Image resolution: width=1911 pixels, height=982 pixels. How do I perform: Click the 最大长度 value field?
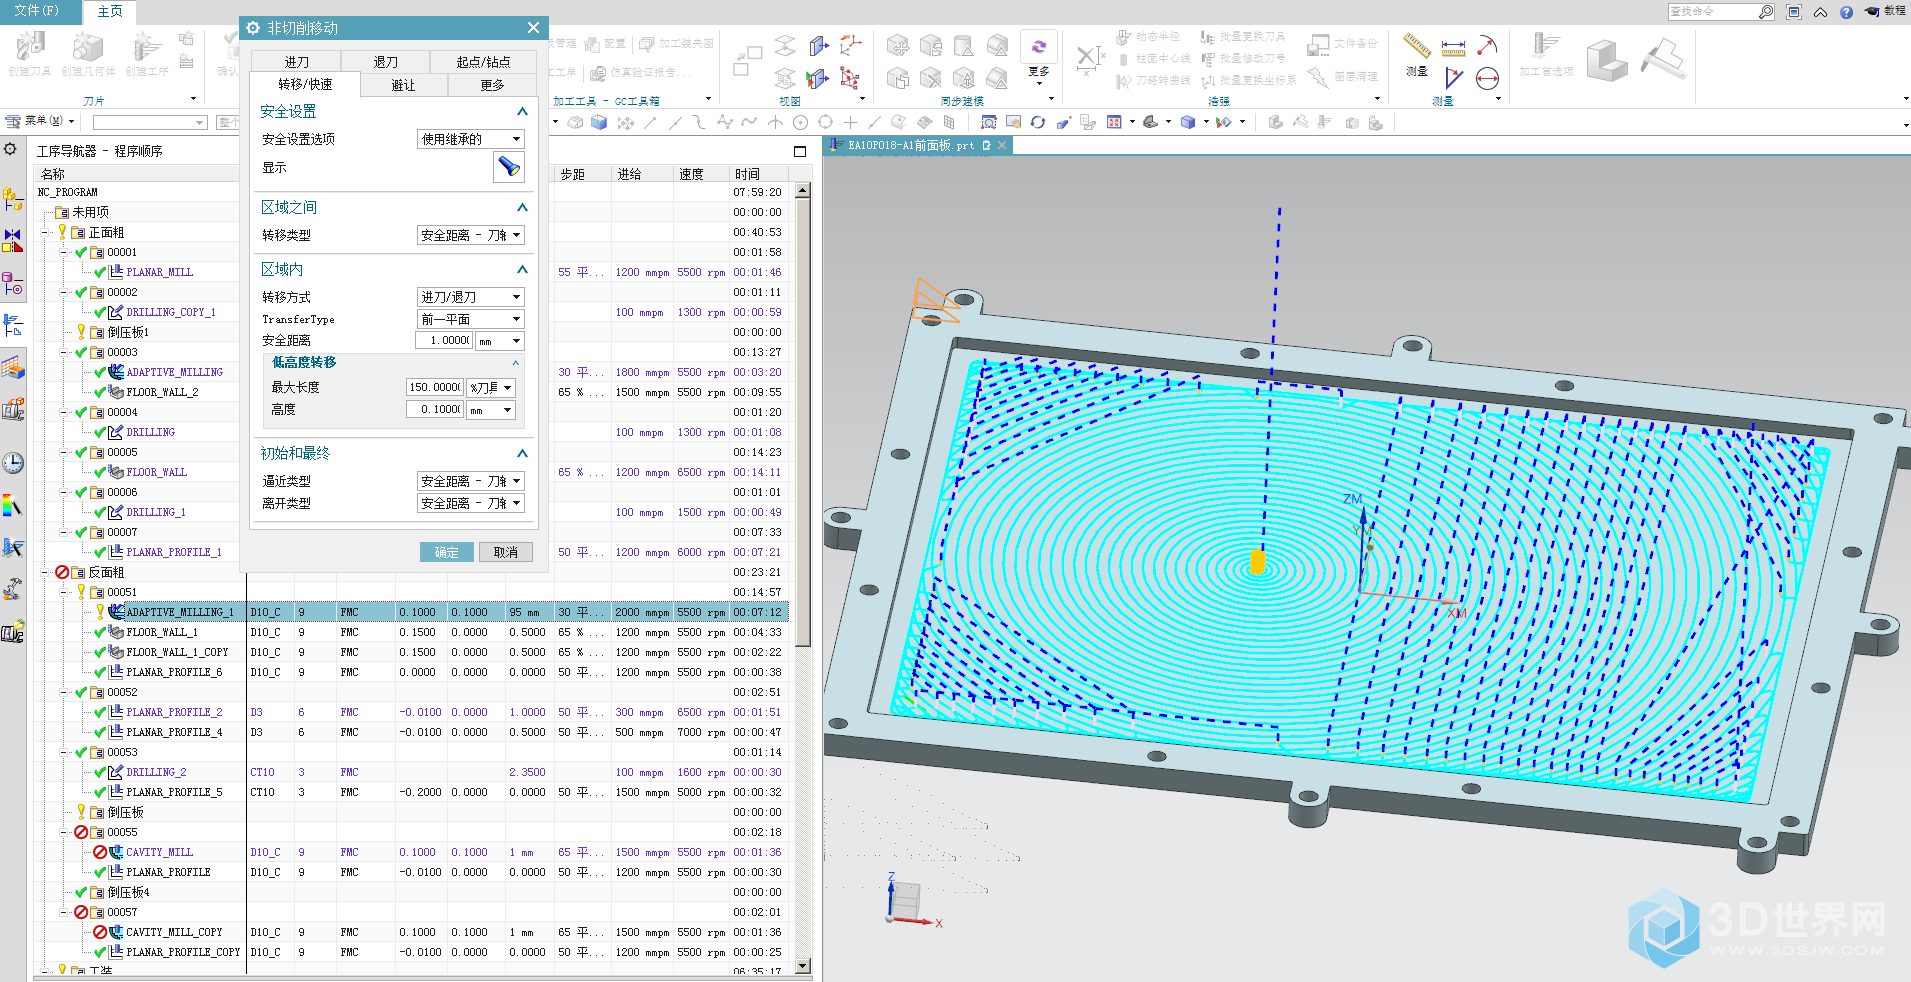(x=434, y=387)
